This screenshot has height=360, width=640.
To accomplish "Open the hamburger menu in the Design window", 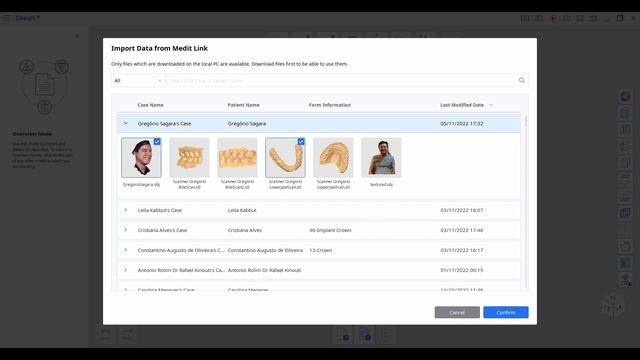I will pyautogui.click(x=7, y=18).
